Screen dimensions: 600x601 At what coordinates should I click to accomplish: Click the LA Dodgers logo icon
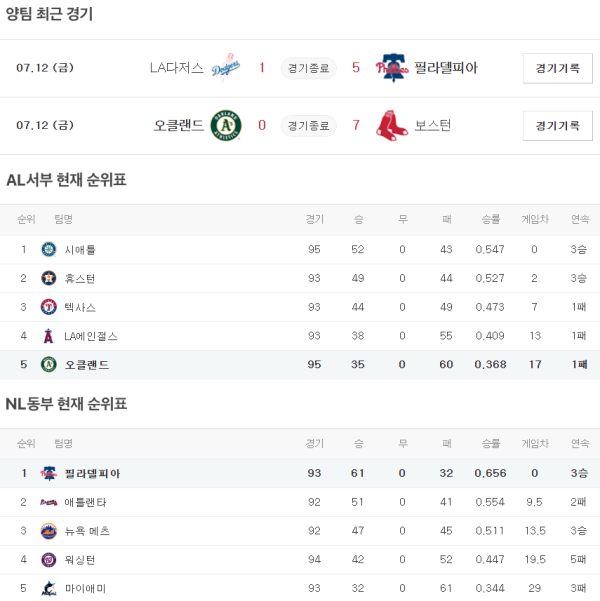tap(227, 68)
